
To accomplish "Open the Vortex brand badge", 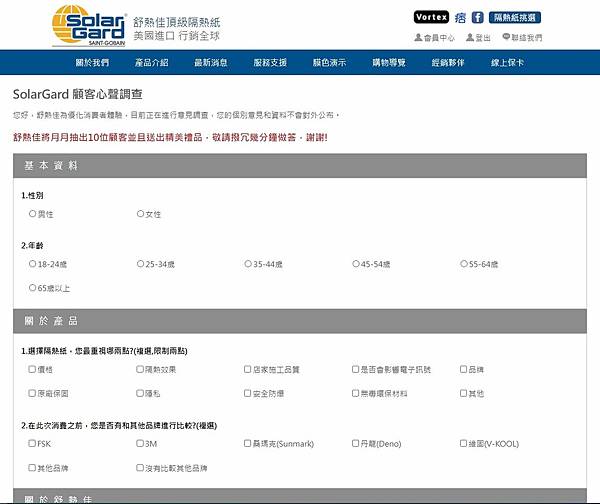I will [x=431, y=17].
